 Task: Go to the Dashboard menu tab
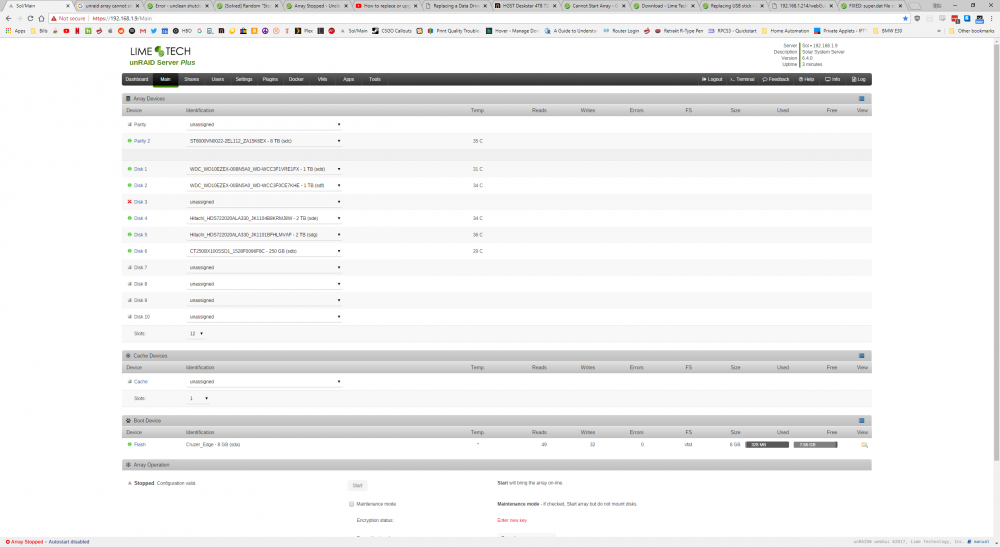coord(137,80)
